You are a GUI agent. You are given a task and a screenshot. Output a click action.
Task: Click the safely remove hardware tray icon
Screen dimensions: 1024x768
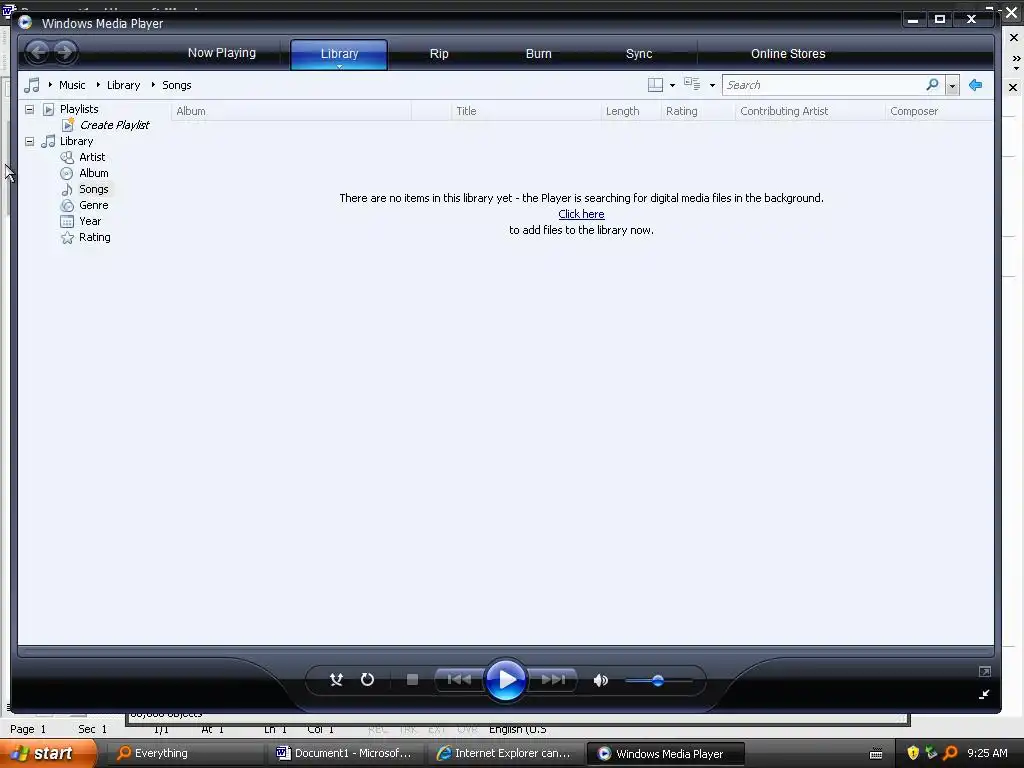click(x=932, y=752)
